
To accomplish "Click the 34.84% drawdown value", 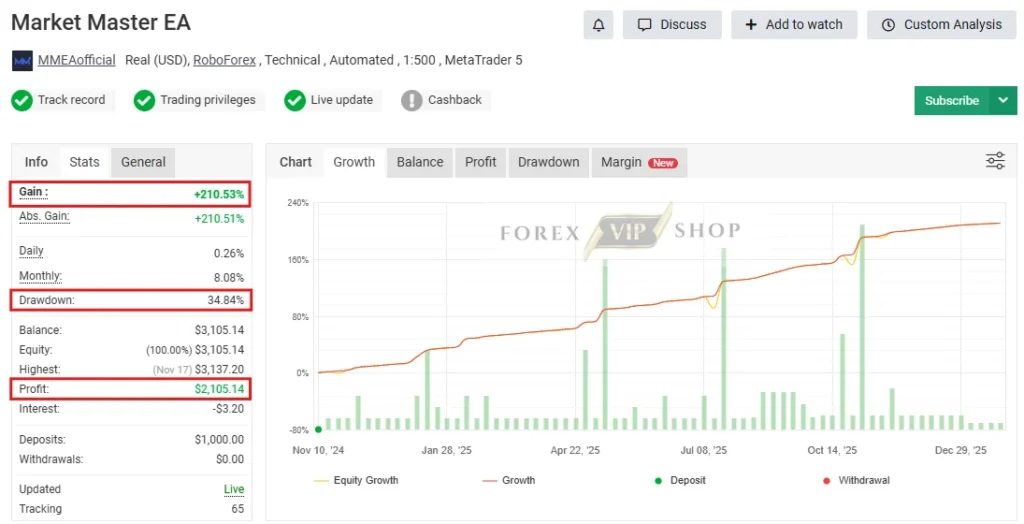I will [226, 301].
